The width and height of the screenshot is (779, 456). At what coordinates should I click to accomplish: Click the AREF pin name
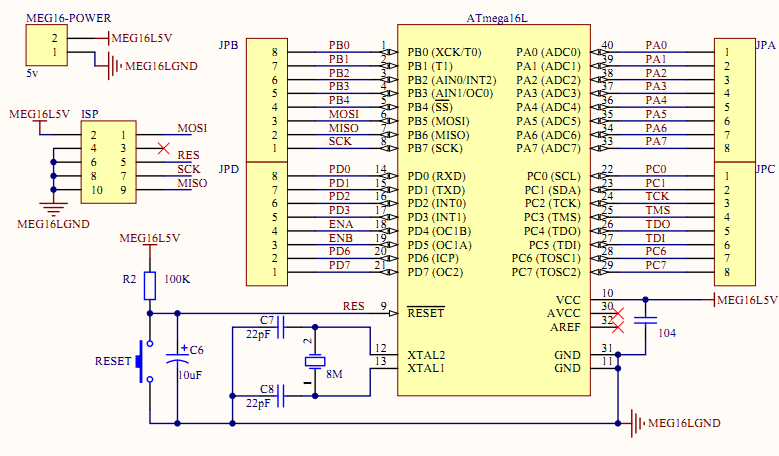[565, 327]
